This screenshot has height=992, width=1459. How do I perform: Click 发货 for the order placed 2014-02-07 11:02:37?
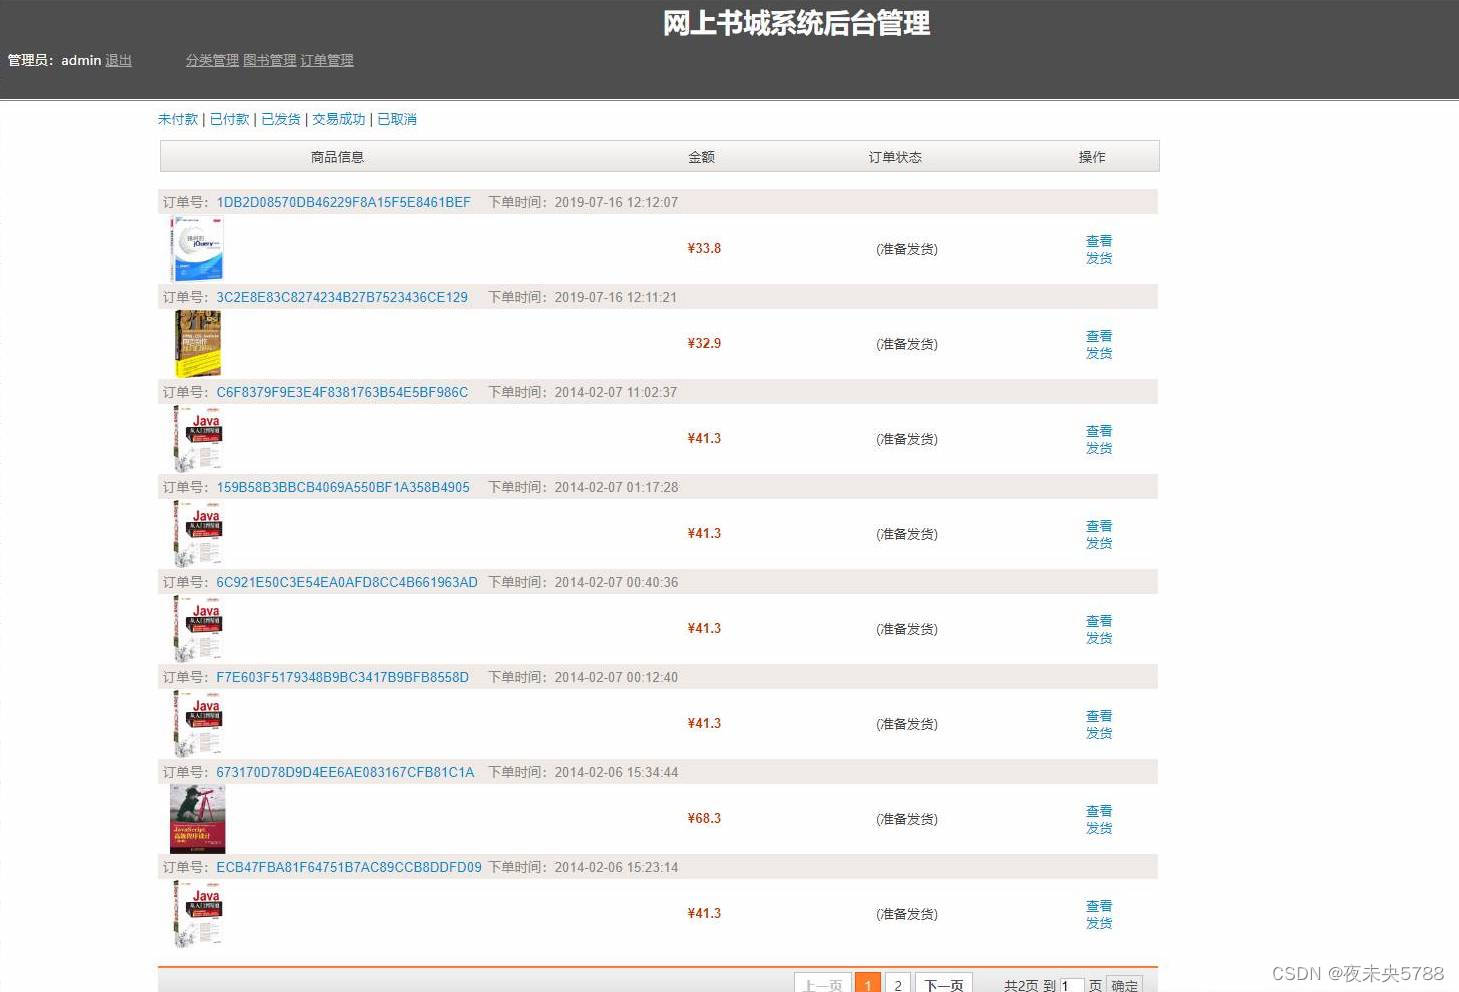(x=1099, y=448)
